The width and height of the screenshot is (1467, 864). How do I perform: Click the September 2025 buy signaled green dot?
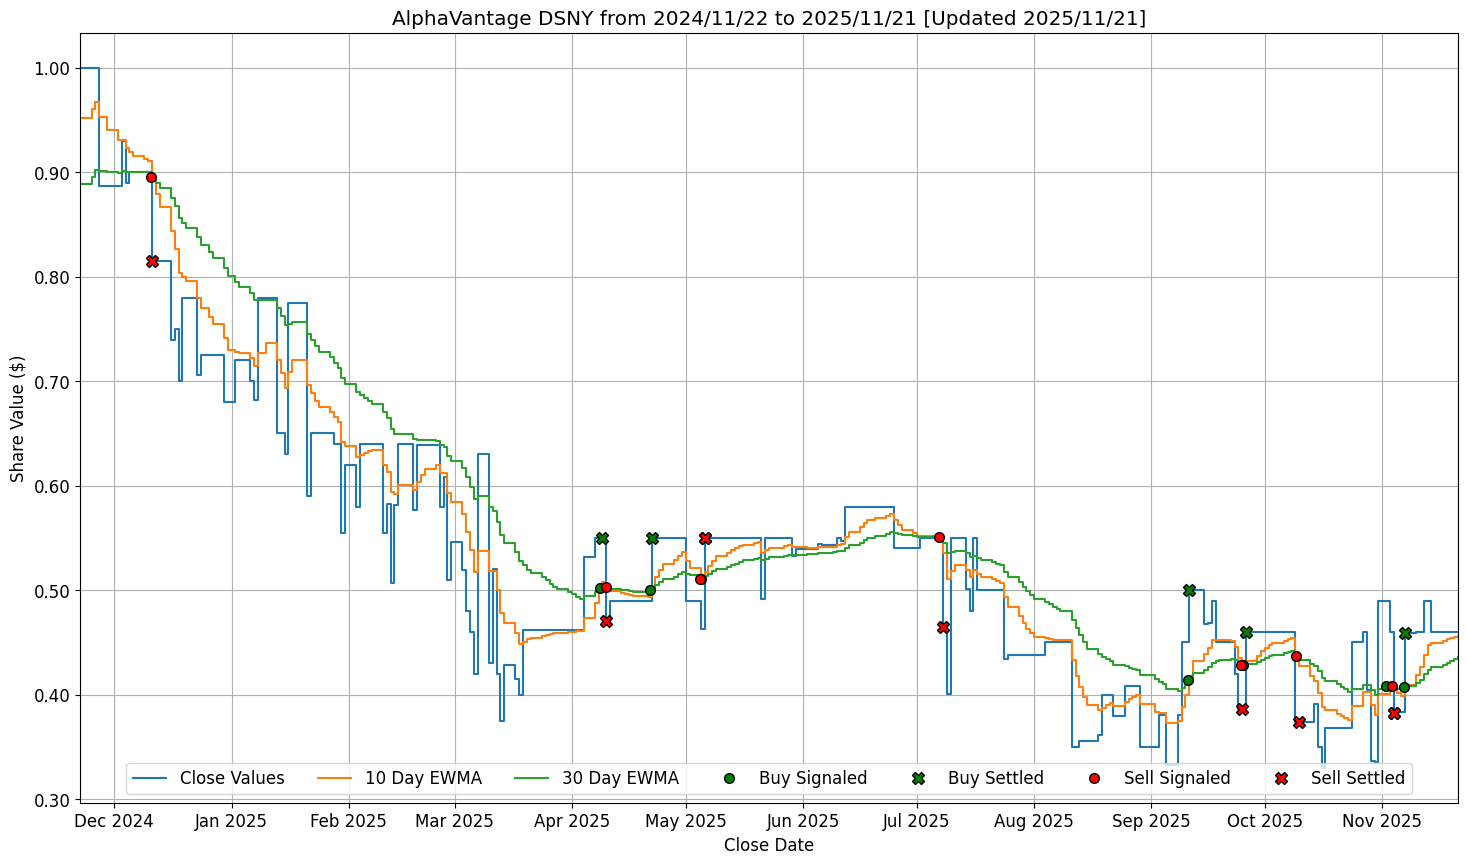point(1188,680)
